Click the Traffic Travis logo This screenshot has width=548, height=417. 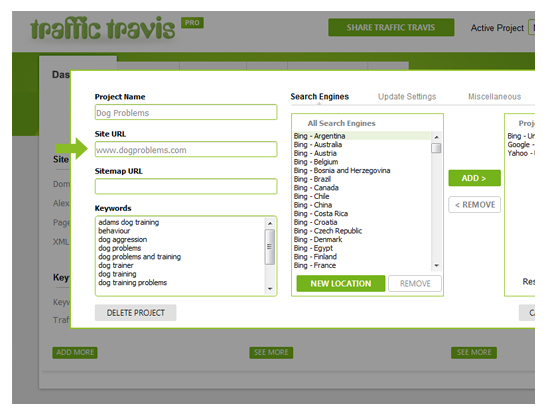[102, 28]
